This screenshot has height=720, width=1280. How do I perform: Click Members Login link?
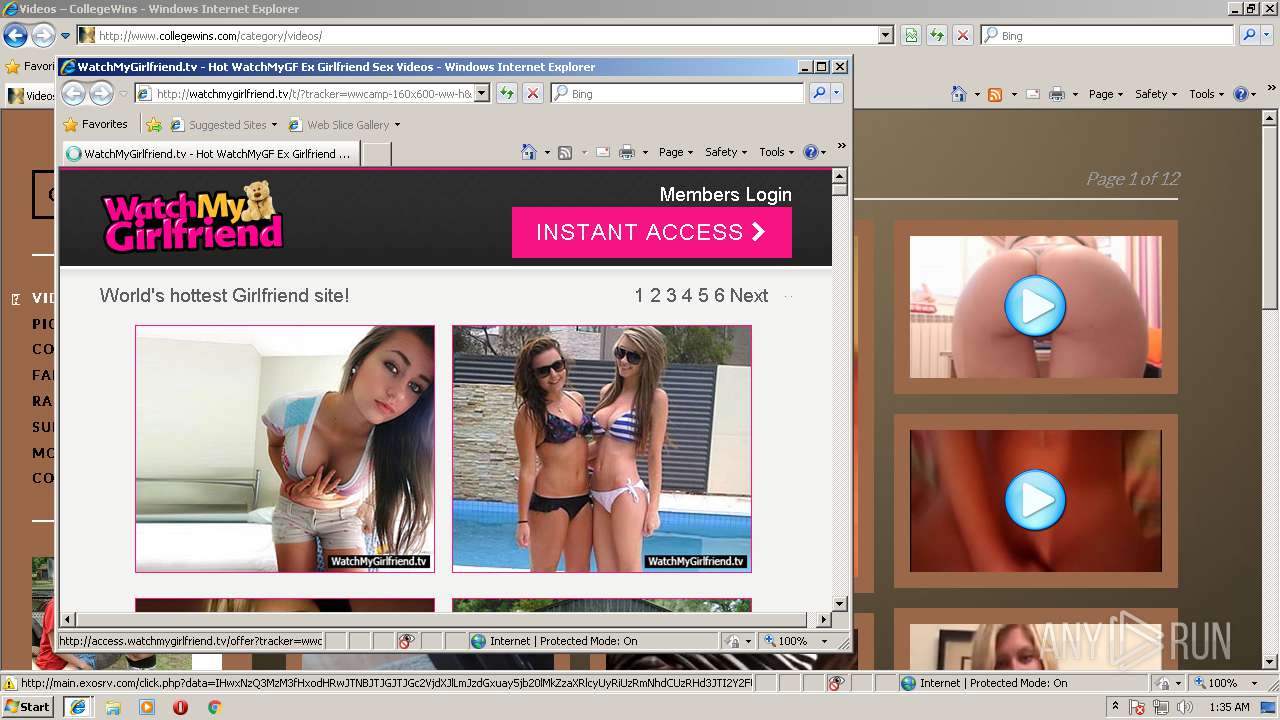tap(725, 195)
